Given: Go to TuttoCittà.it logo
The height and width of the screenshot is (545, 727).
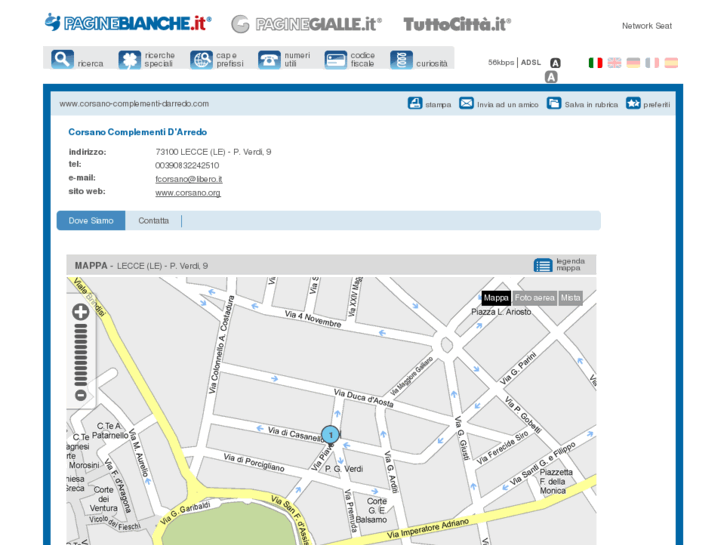Looking at the screenshot, I should click(x=457, y=24).
